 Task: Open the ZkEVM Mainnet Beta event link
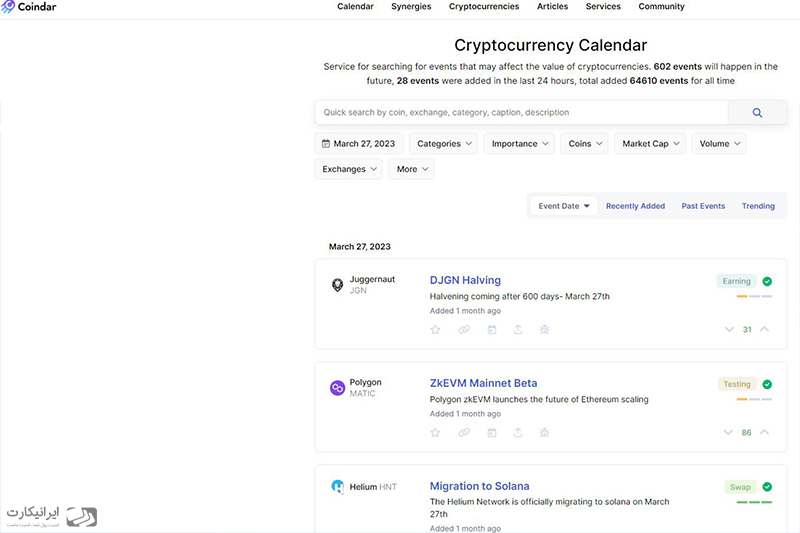(483, 383)
